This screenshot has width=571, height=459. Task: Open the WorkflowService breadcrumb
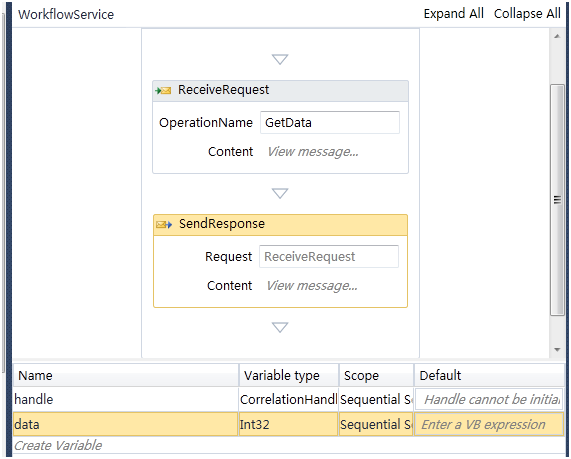tap(66, 15)
